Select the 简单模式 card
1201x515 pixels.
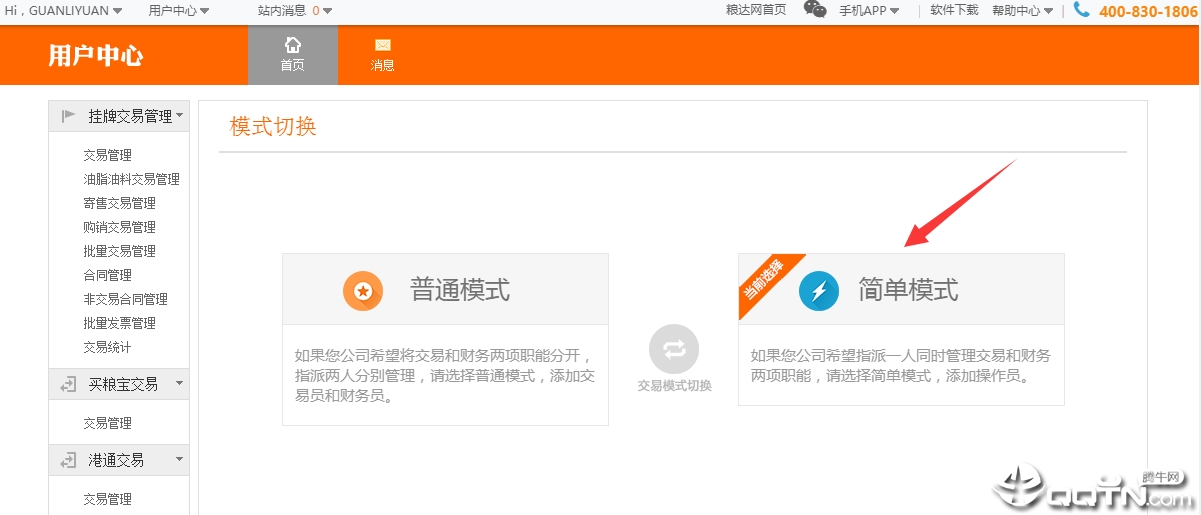[901, 330]
